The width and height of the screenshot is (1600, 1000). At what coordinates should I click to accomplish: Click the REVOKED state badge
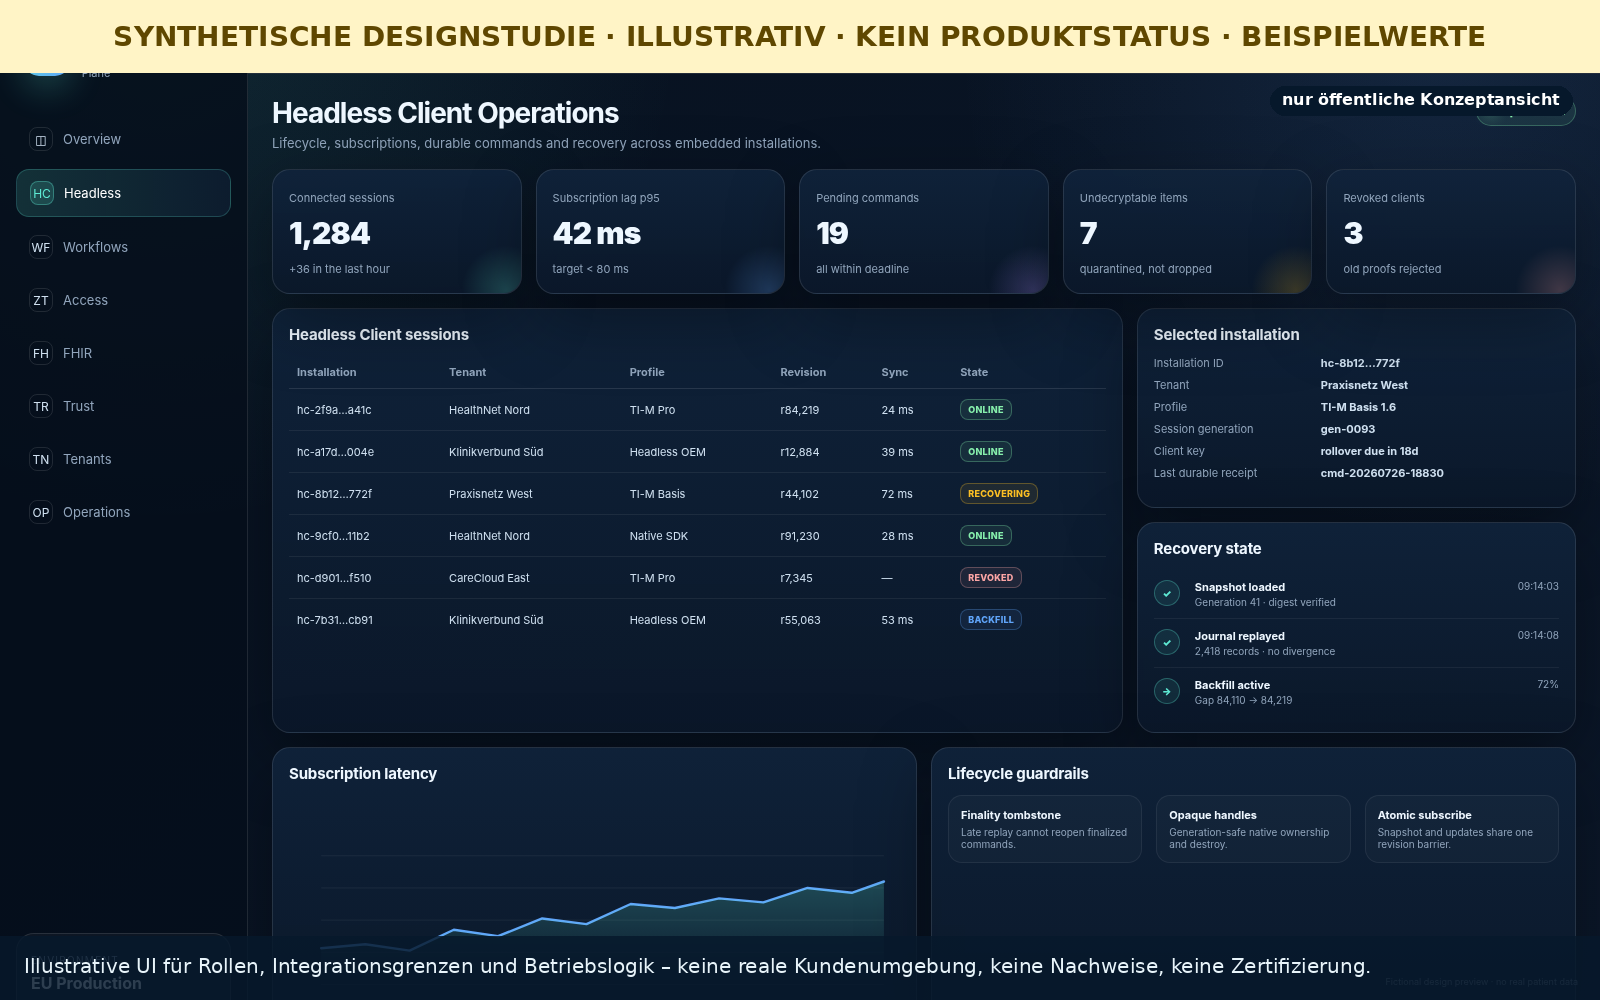tap(991, 578)
